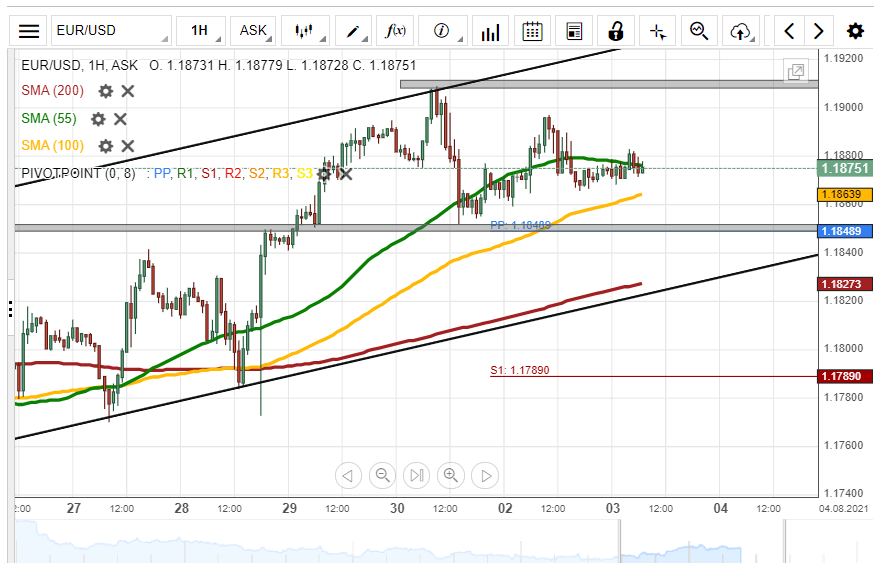Click the pivot price tag 1.18489
Image resolution: width=881 pixels, height=570 pixels.
coord(844,231)
